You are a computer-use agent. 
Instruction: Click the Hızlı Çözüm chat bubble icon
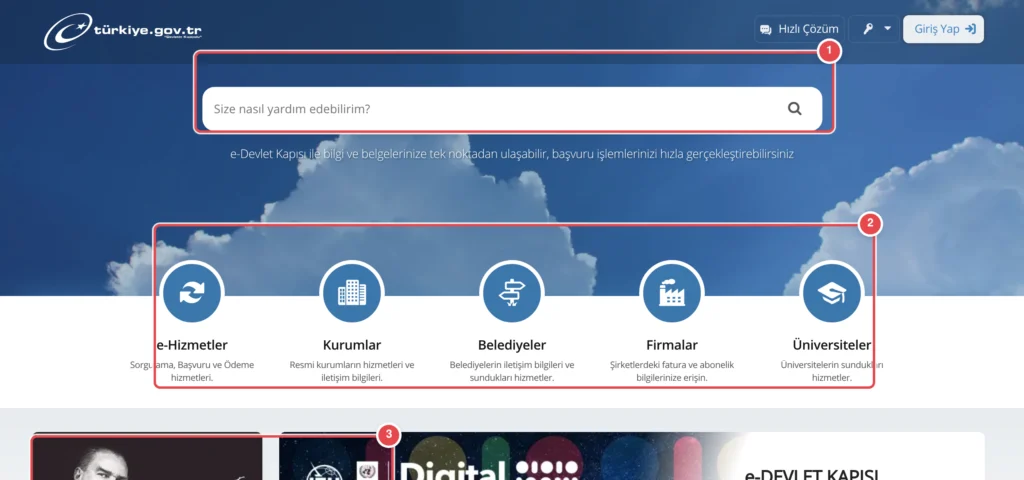[766, 29]
